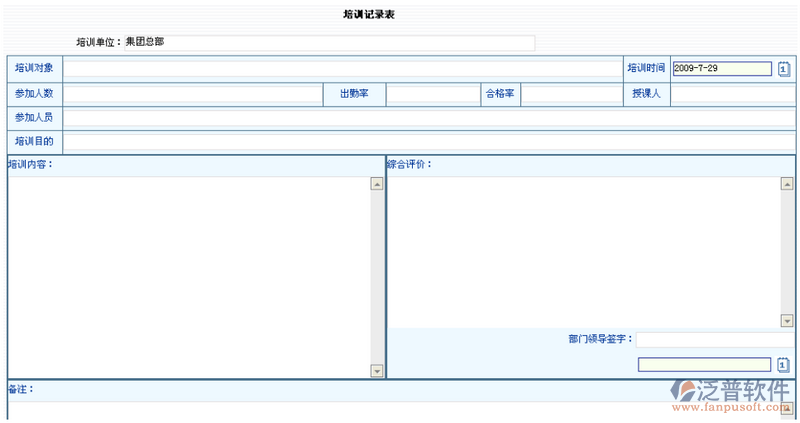Click the 培训对象 input field
This screenshot has height=423, width=800.
[342, 69]
